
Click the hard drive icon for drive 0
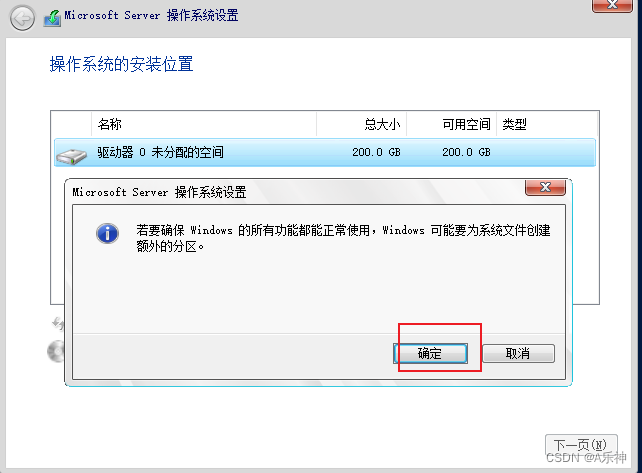click(x=72, y=156)
